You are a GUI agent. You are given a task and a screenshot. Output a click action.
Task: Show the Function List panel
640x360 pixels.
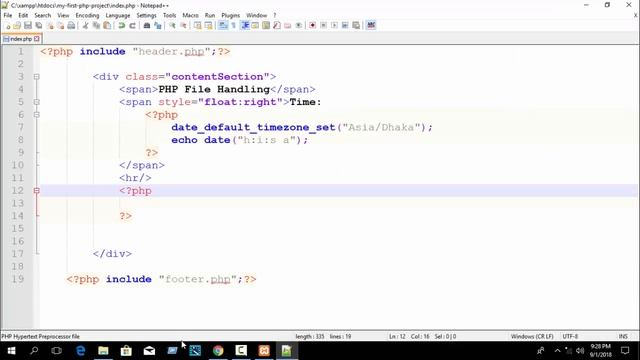pos(277,25)
